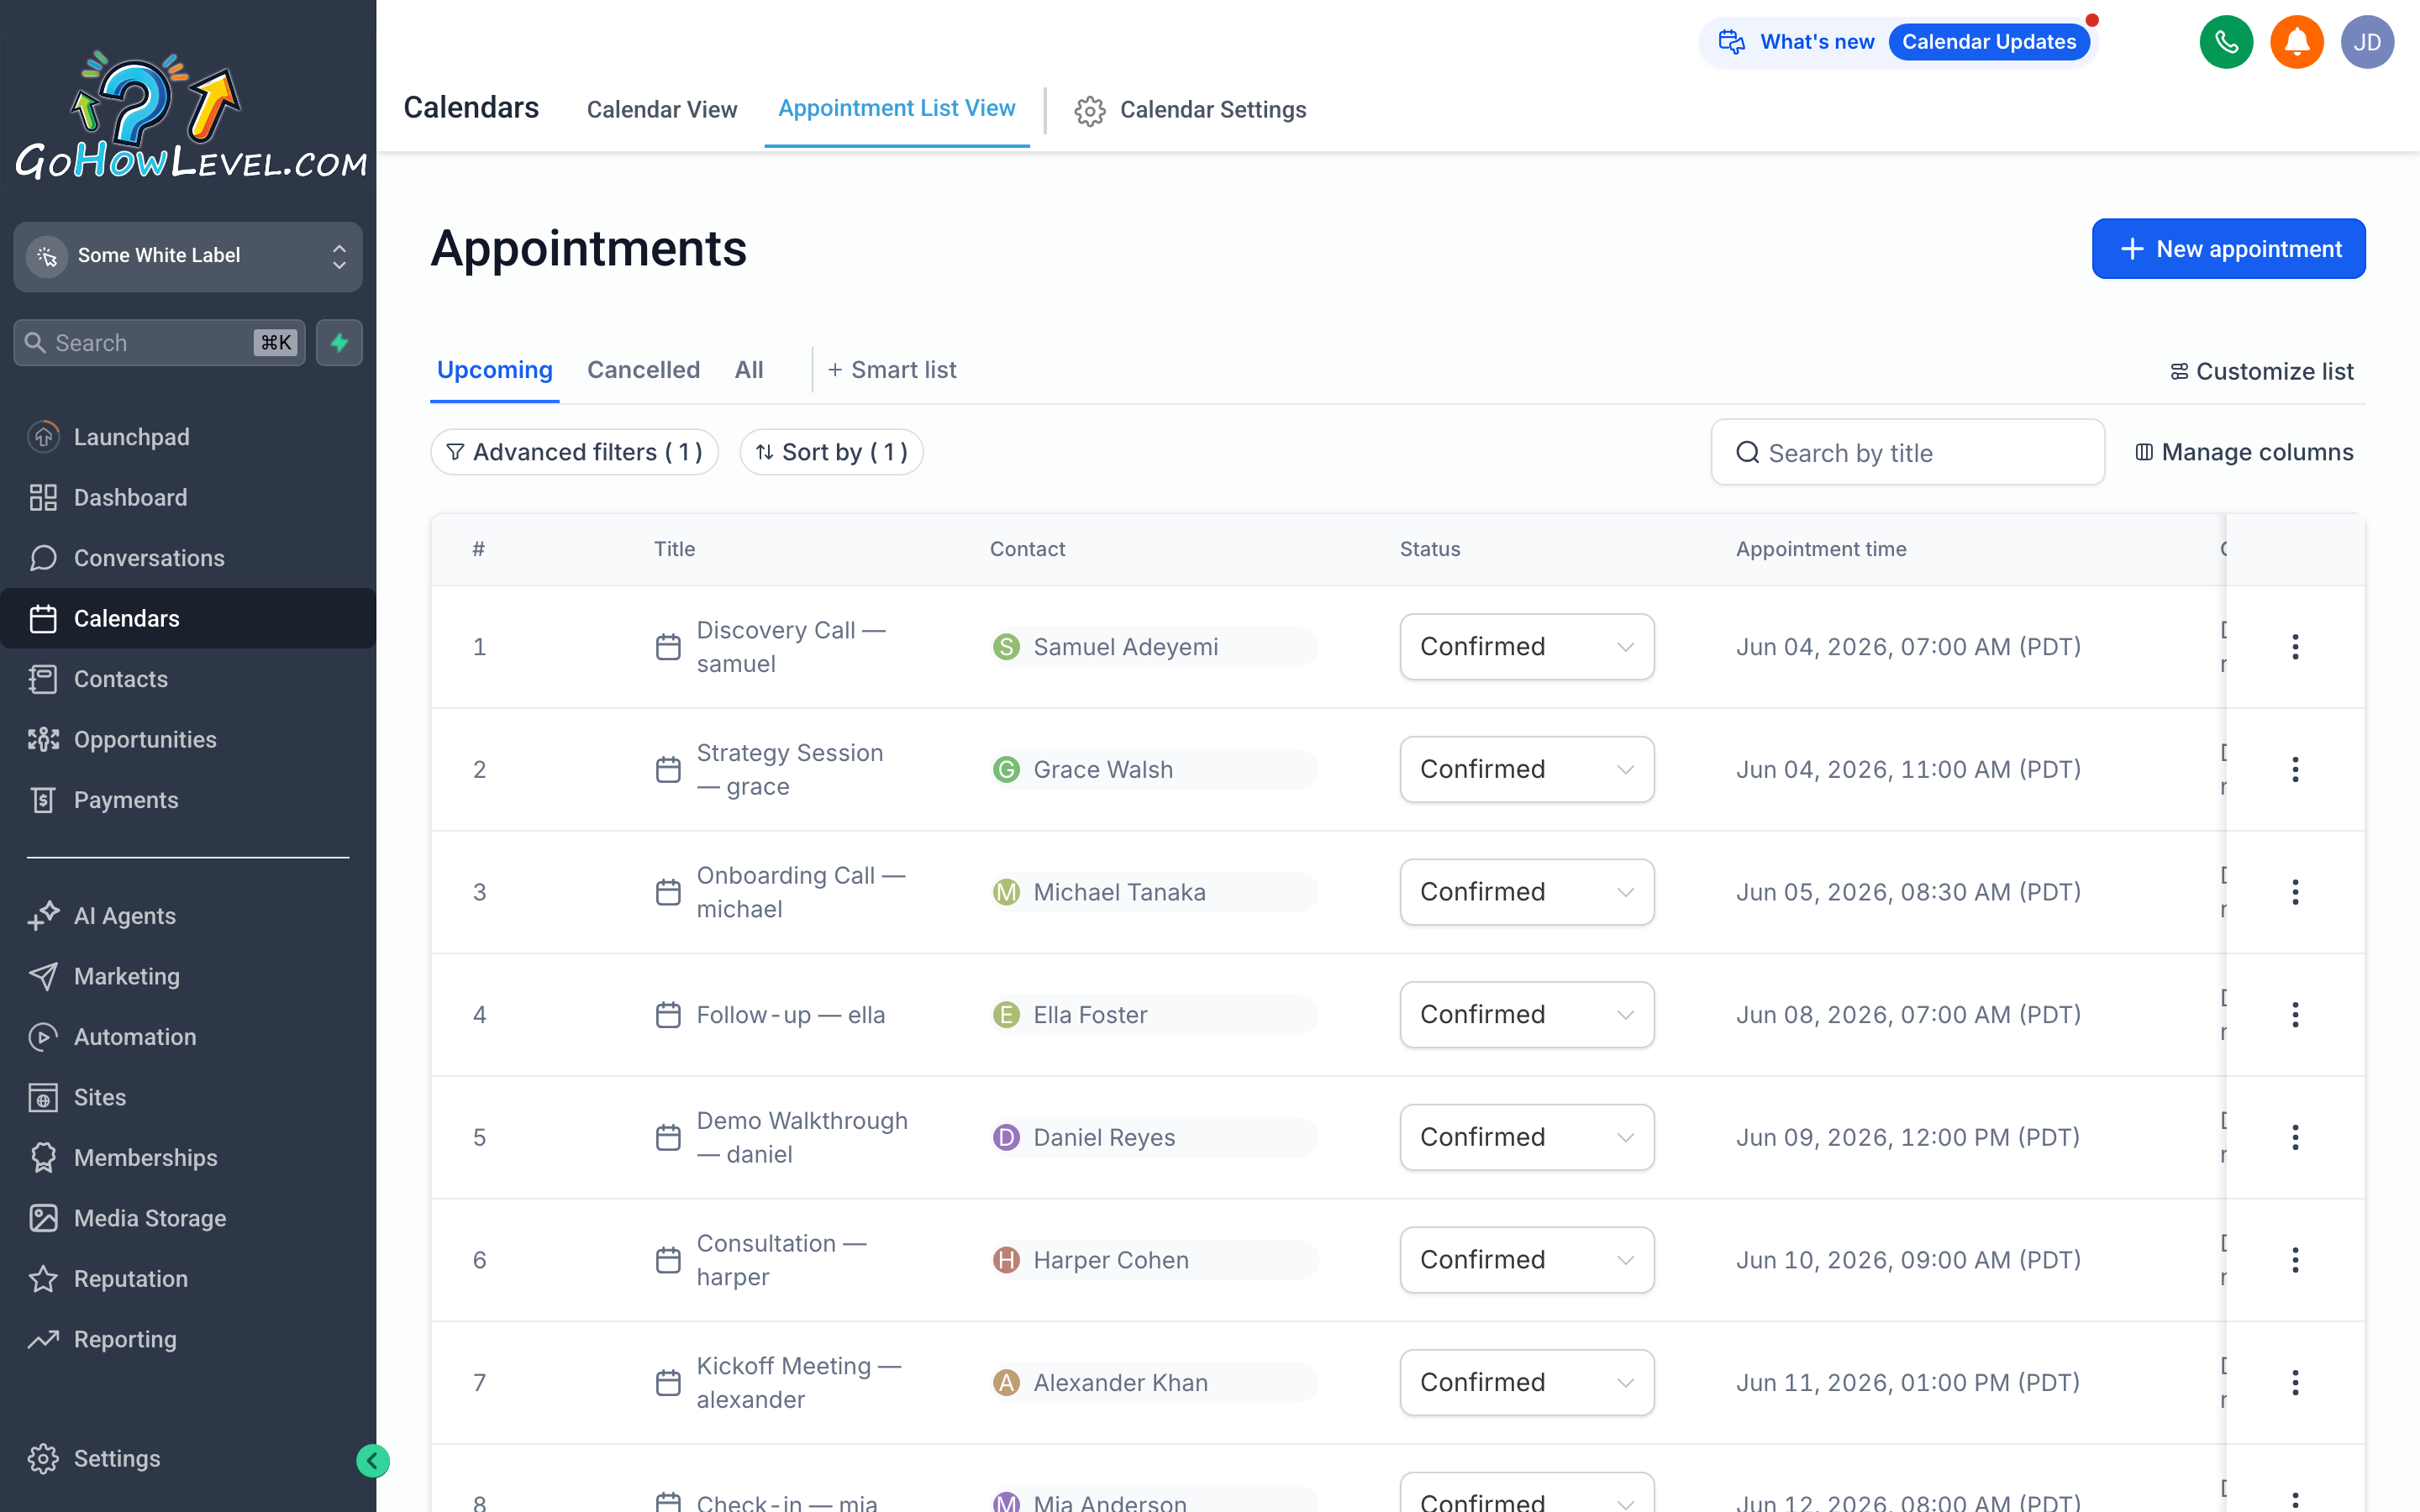Screen dimensions: 2420x1512
Task: Select Calendars in the sidebar
Action: point(188,618)
